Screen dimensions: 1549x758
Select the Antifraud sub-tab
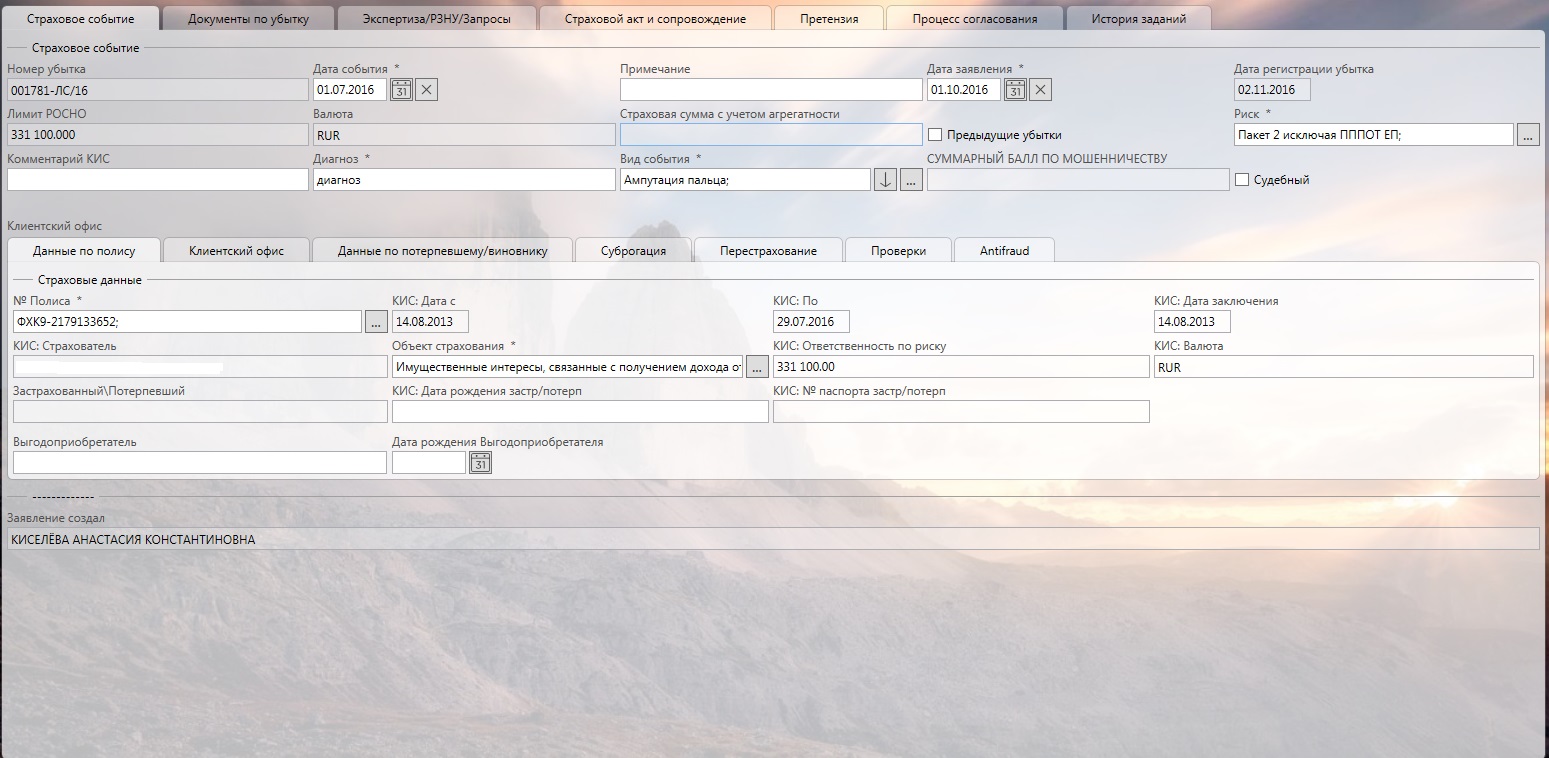[x=1004, y=251]
